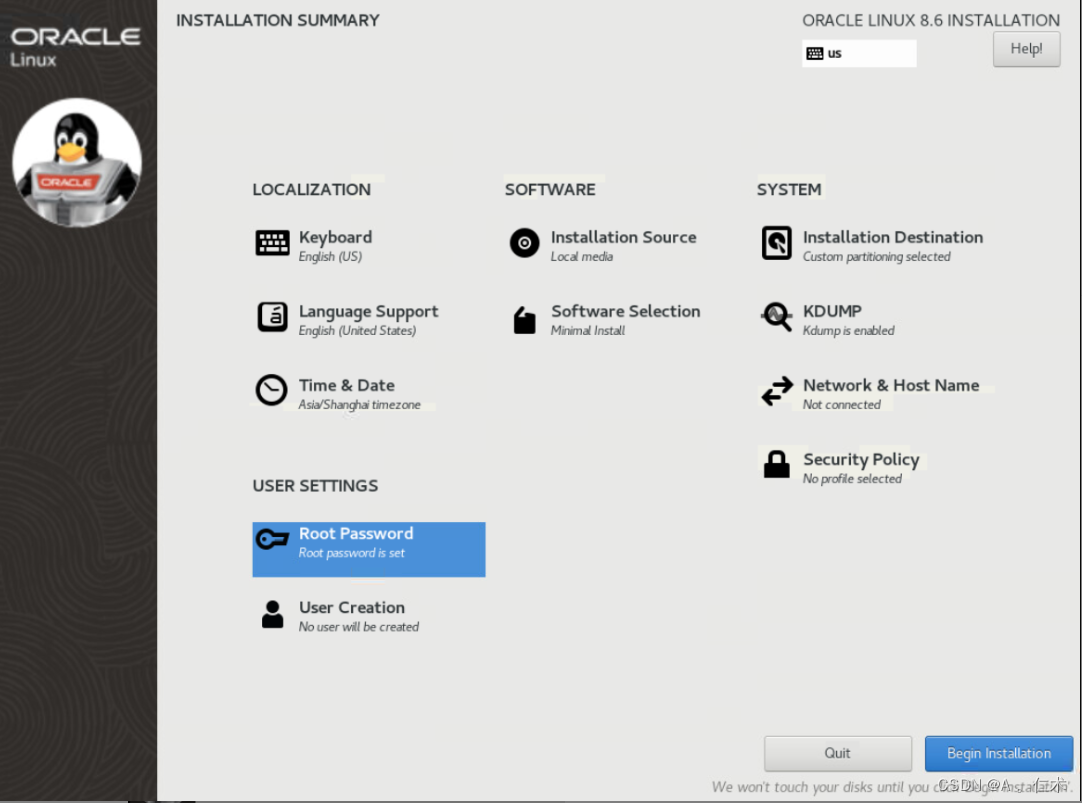Screen dimensions: 1082x803
Task: Open the Software Selection label
Action: [x=625, y=311]
